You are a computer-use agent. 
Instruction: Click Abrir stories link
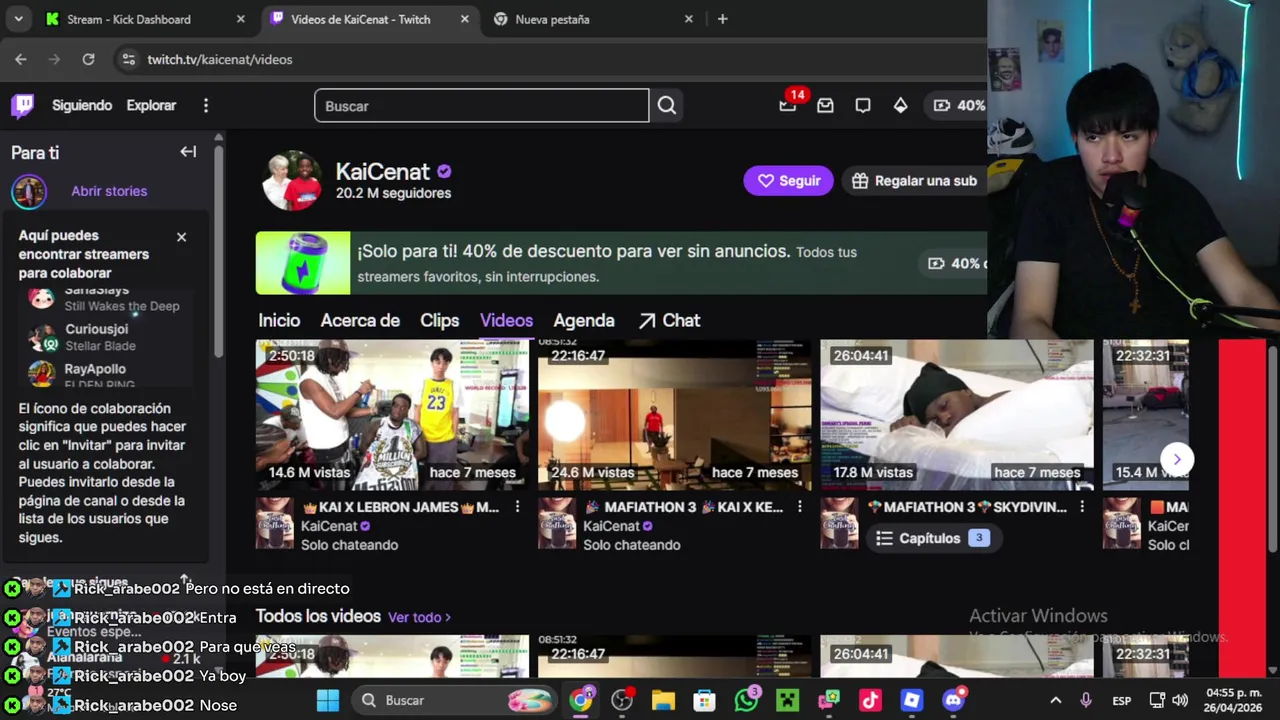(109, 191)
